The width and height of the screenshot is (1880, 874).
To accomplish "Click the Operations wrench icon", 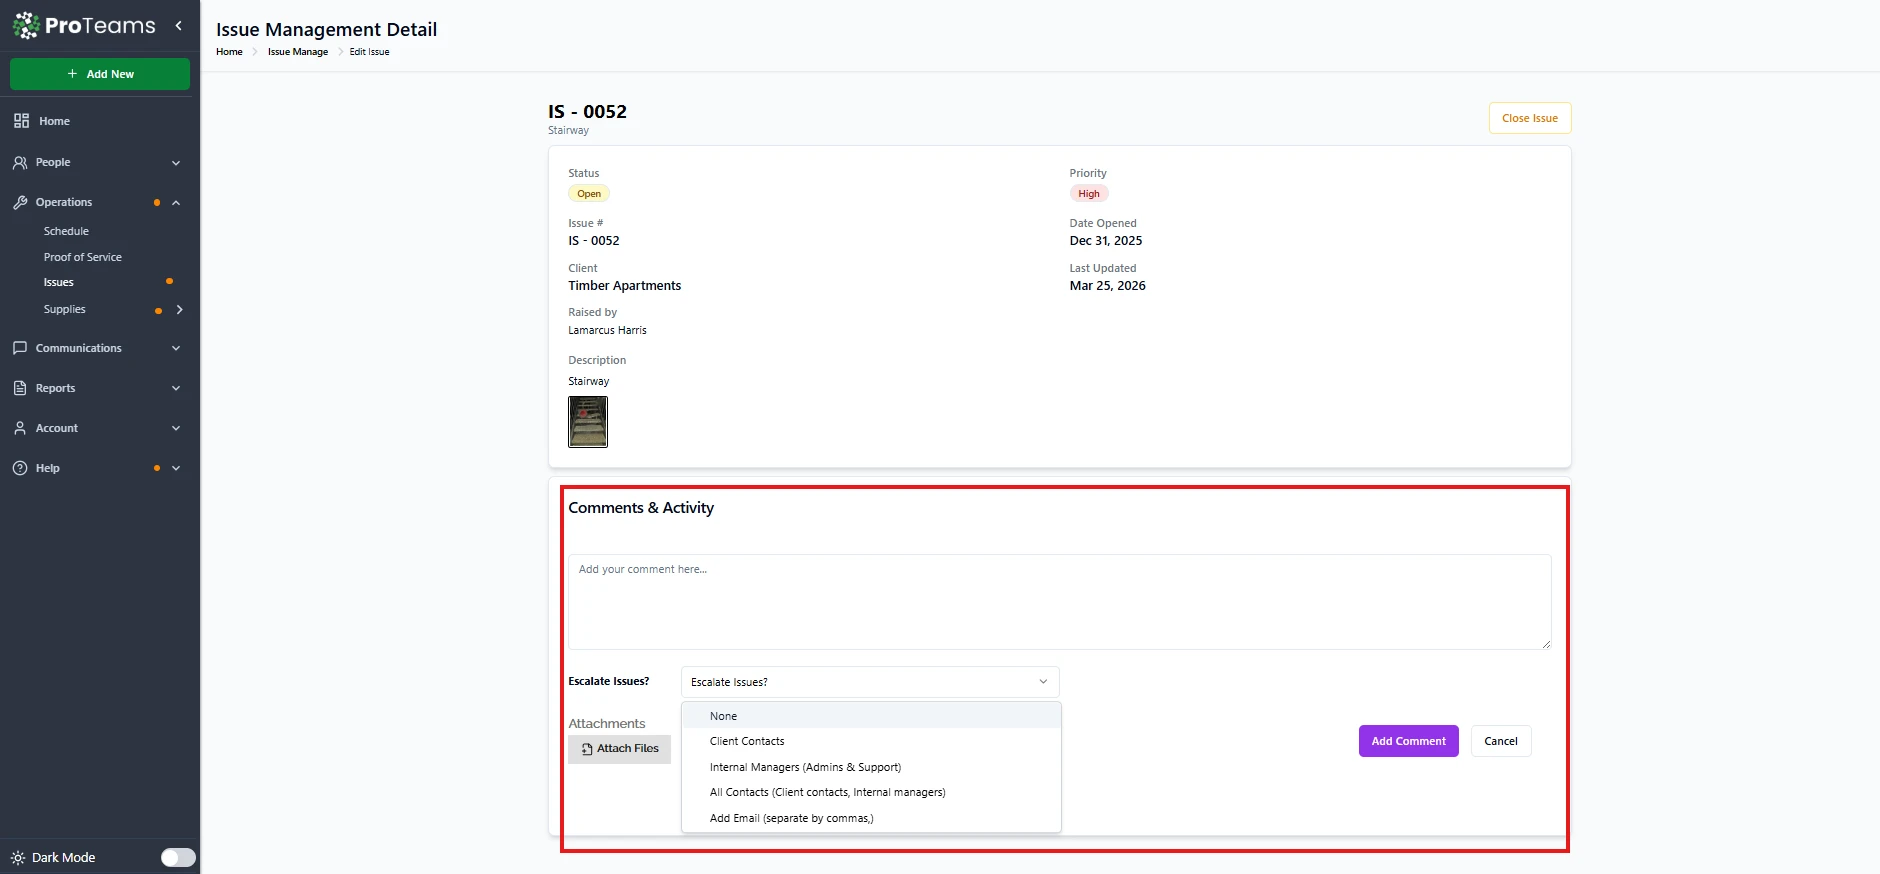I will coord(20,202).
